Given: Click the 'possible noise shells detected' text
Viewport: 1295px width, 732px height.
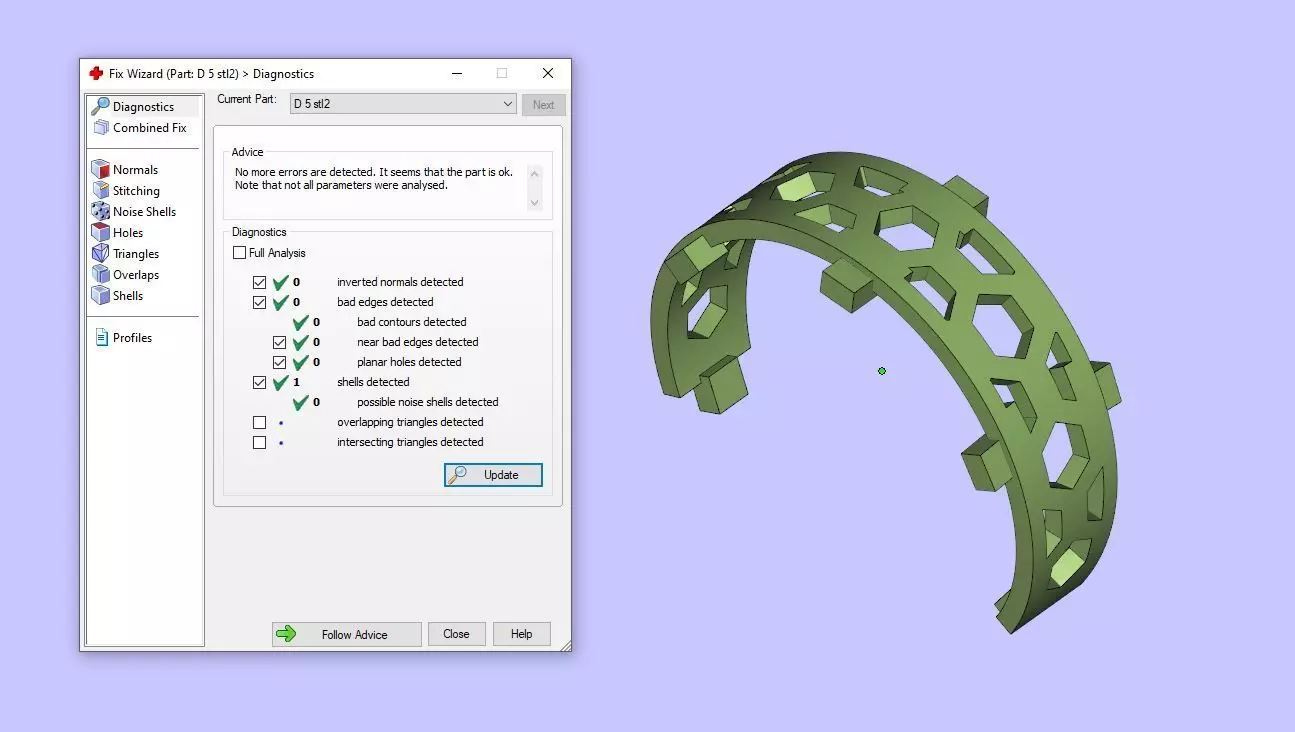Looking at the screenshot, I should (428, 402).
